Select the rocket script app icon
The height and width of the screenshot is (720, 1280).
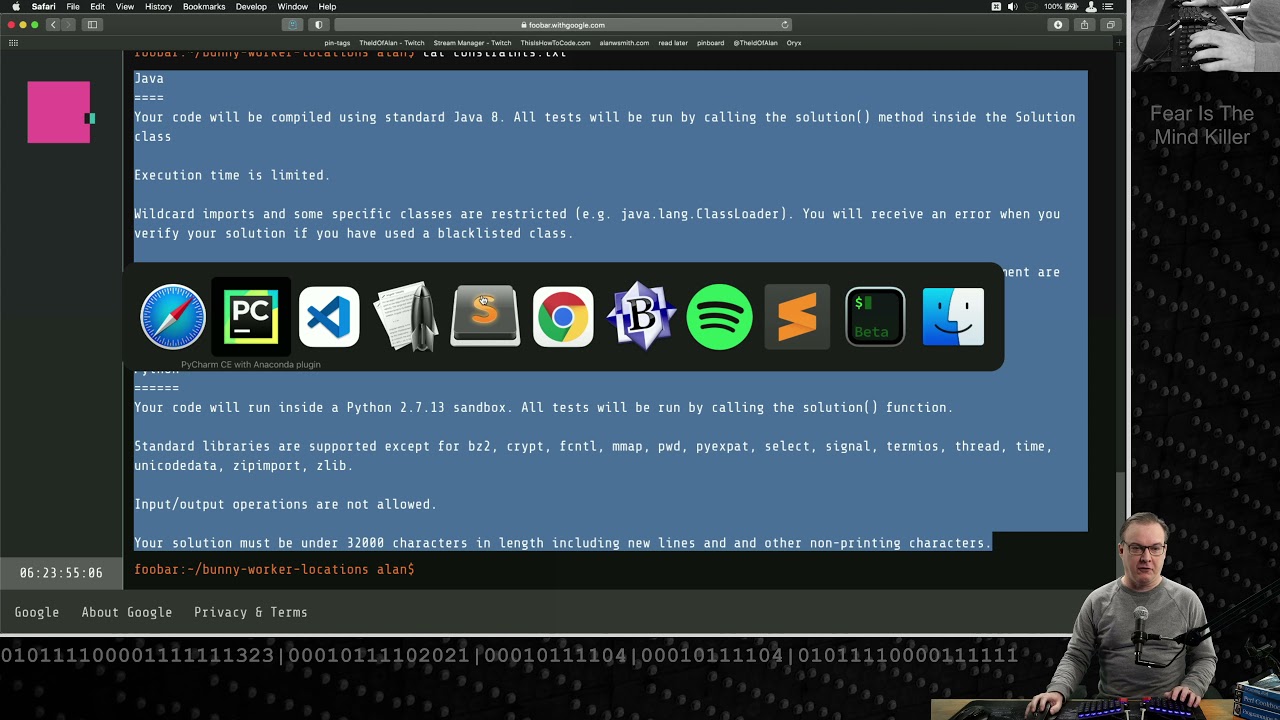(407, 317)
